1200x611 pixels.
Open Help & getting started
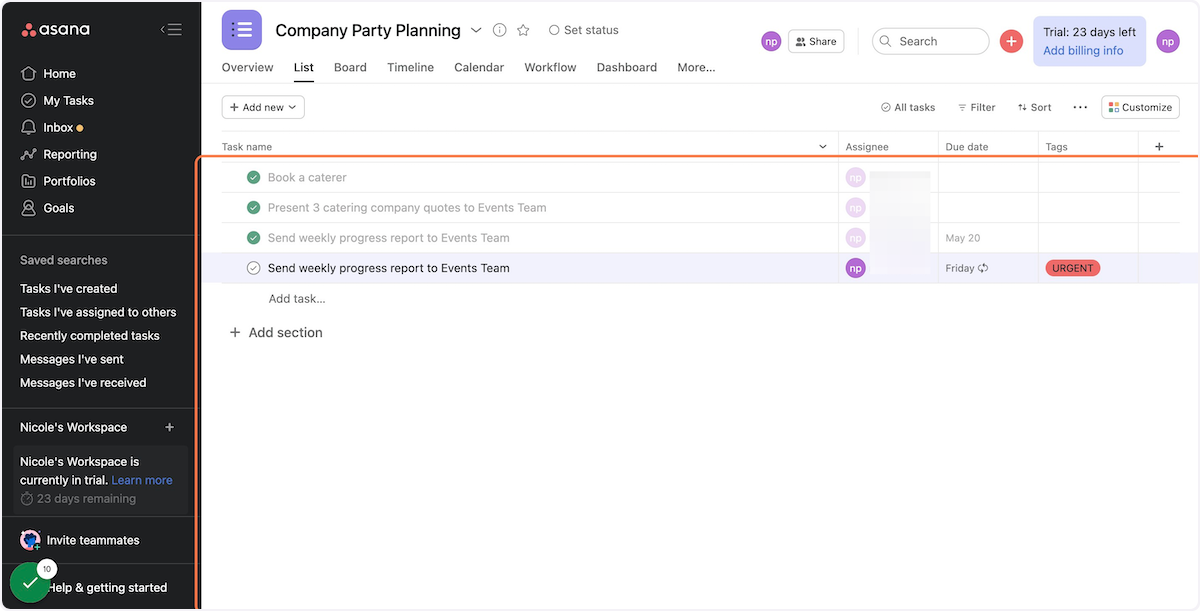[108, 588]
